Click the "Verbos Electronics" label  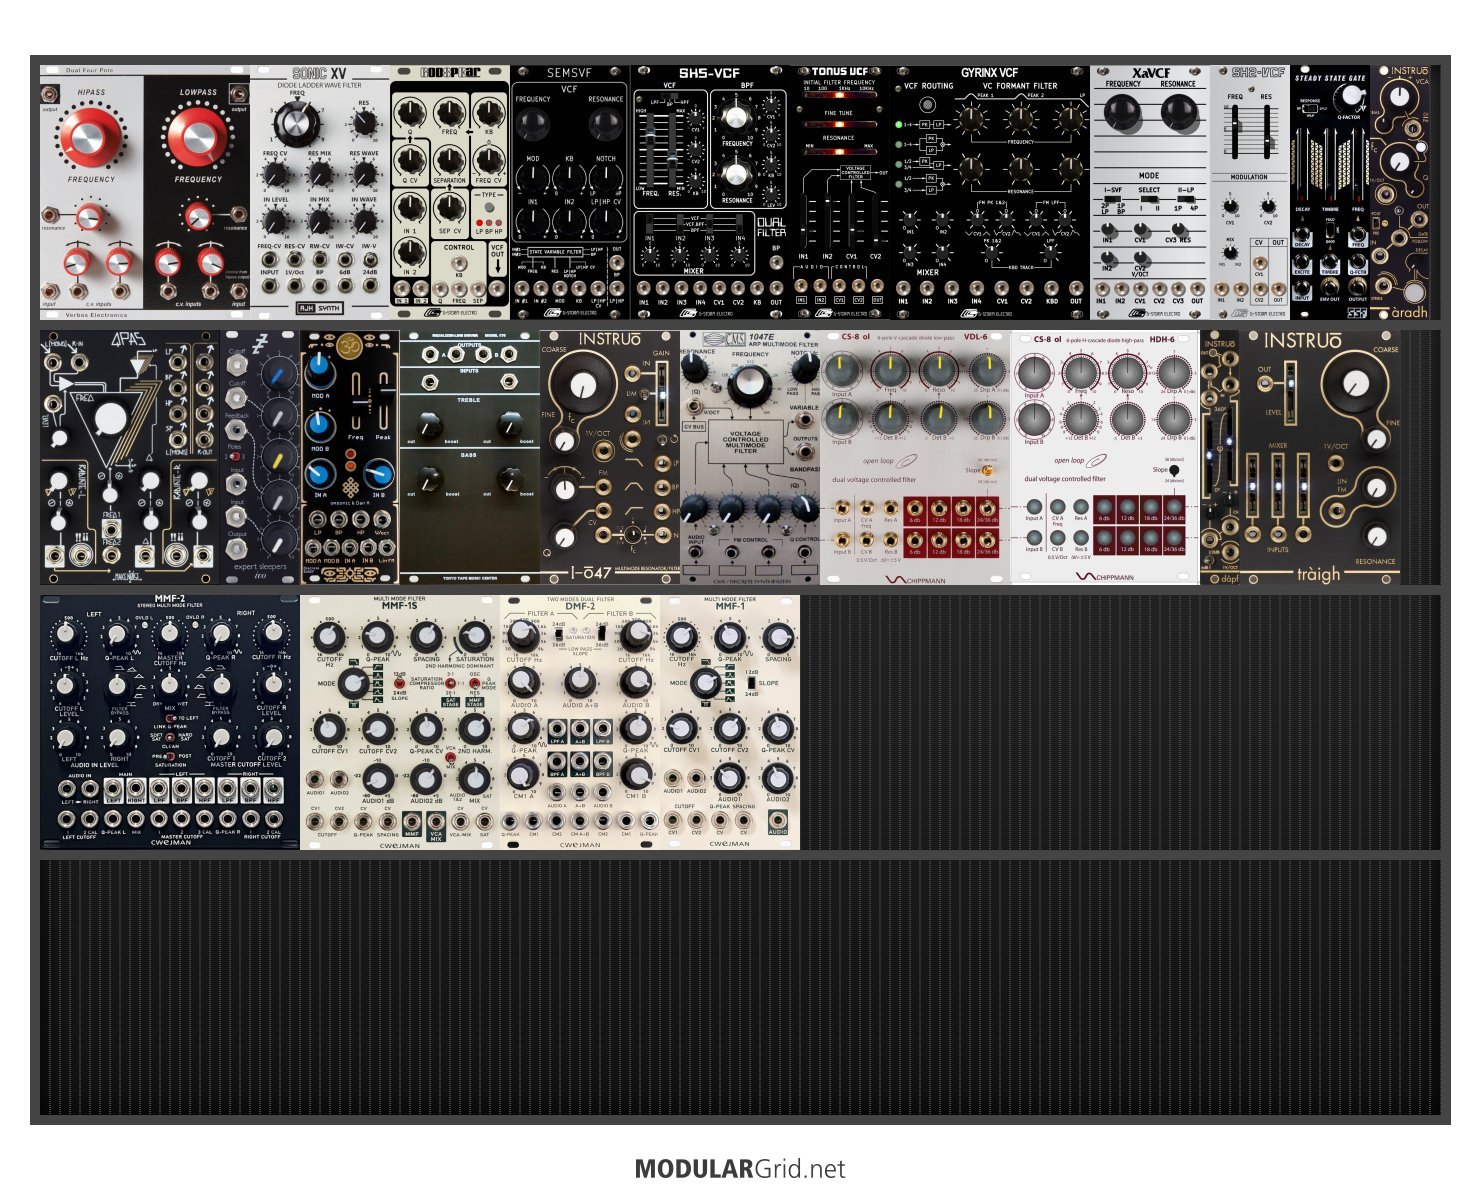click(x=97, y=314)
